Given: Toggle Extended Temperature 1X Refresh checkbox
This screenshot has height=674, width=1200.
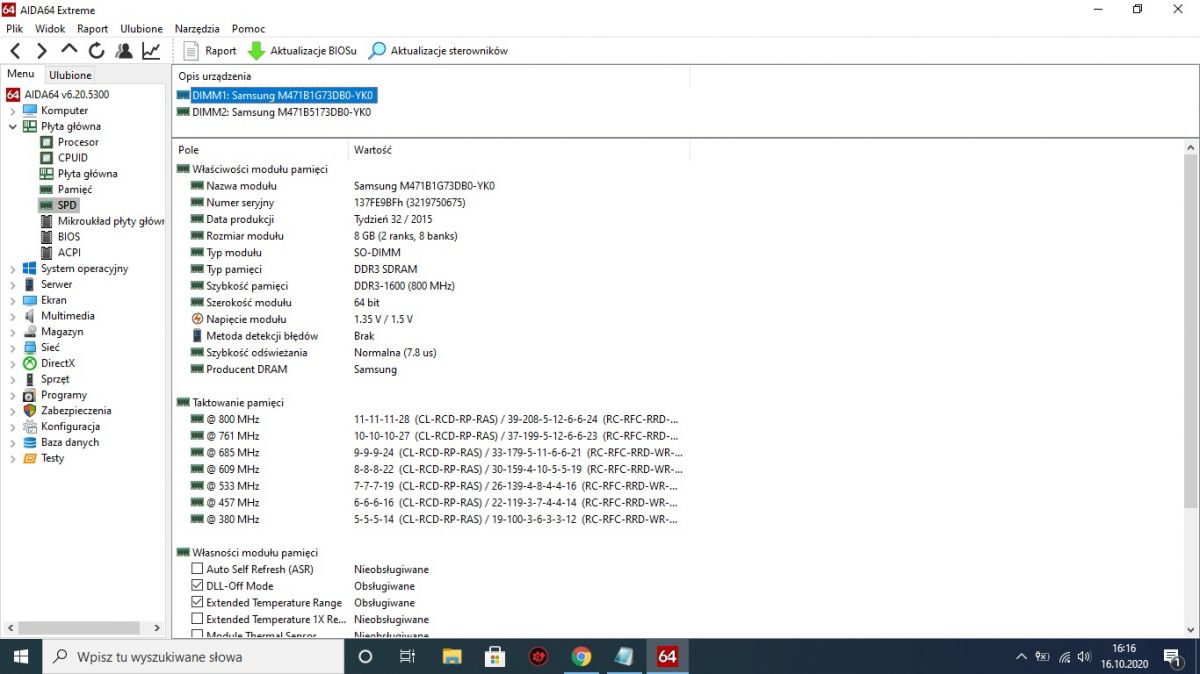Looking at the screenshot, I should [x=197, y=619].
